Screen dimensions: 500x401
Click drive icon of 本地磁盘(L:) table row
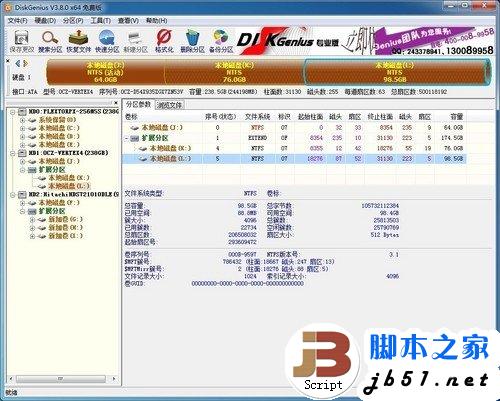pos(143,159)
